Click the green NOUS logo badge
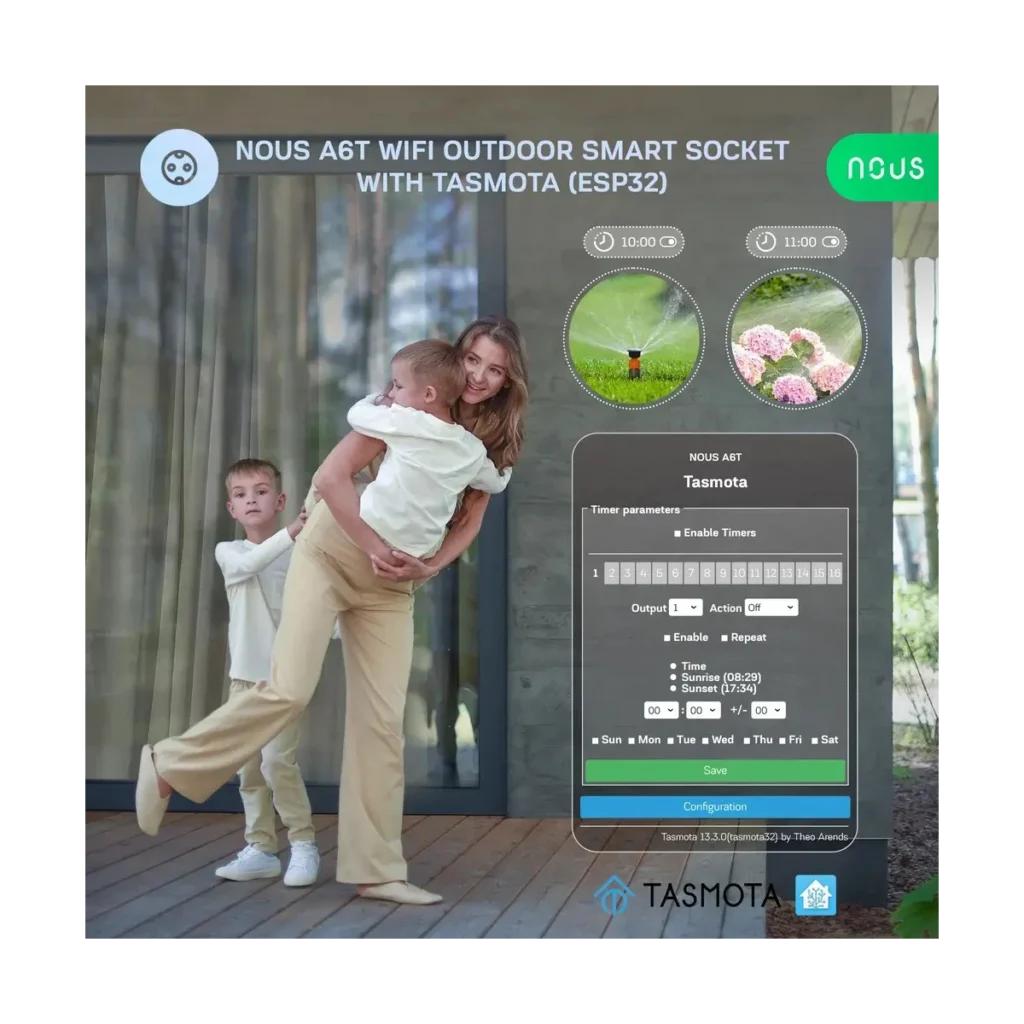This screenshot has width=1024, height=1024. tap(883, 168)
